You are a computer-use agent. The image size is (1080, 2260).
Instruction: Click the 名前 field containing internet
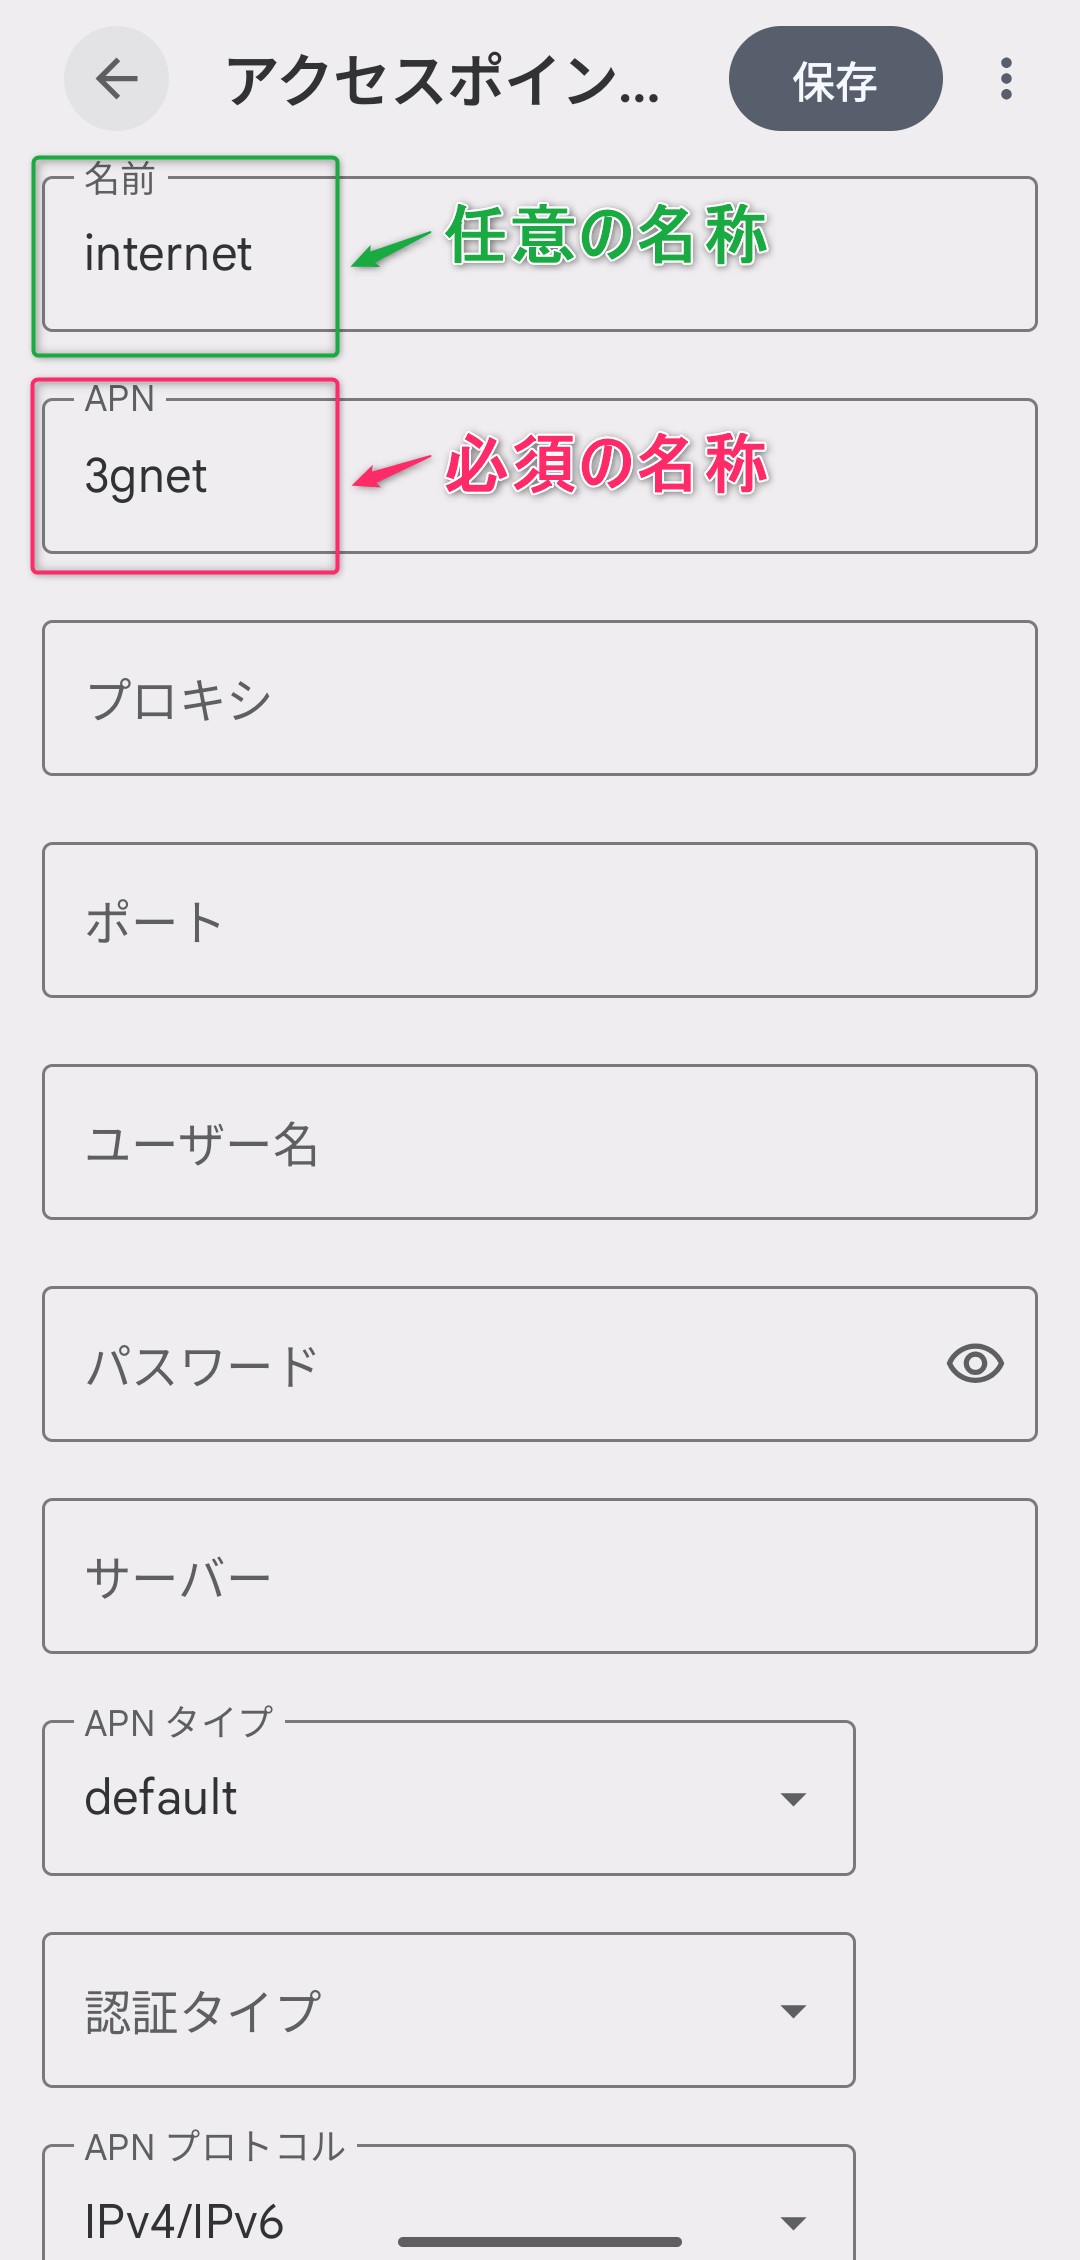pyautogui.click(x=540, y=254)
